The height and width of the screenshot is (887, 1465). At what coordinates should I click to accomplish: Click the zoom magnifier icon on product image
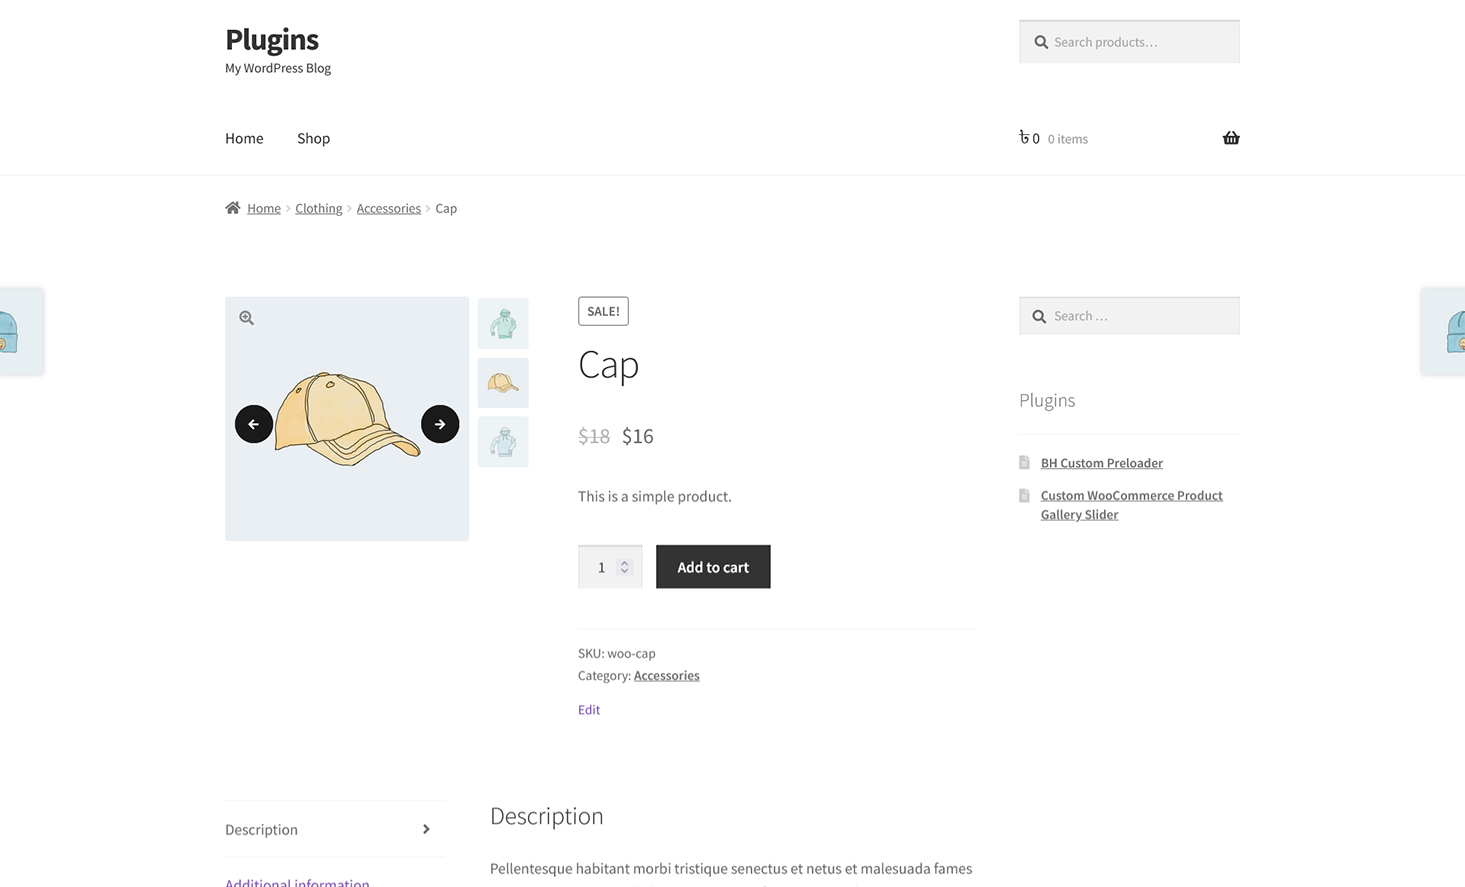tap(246, 318)
